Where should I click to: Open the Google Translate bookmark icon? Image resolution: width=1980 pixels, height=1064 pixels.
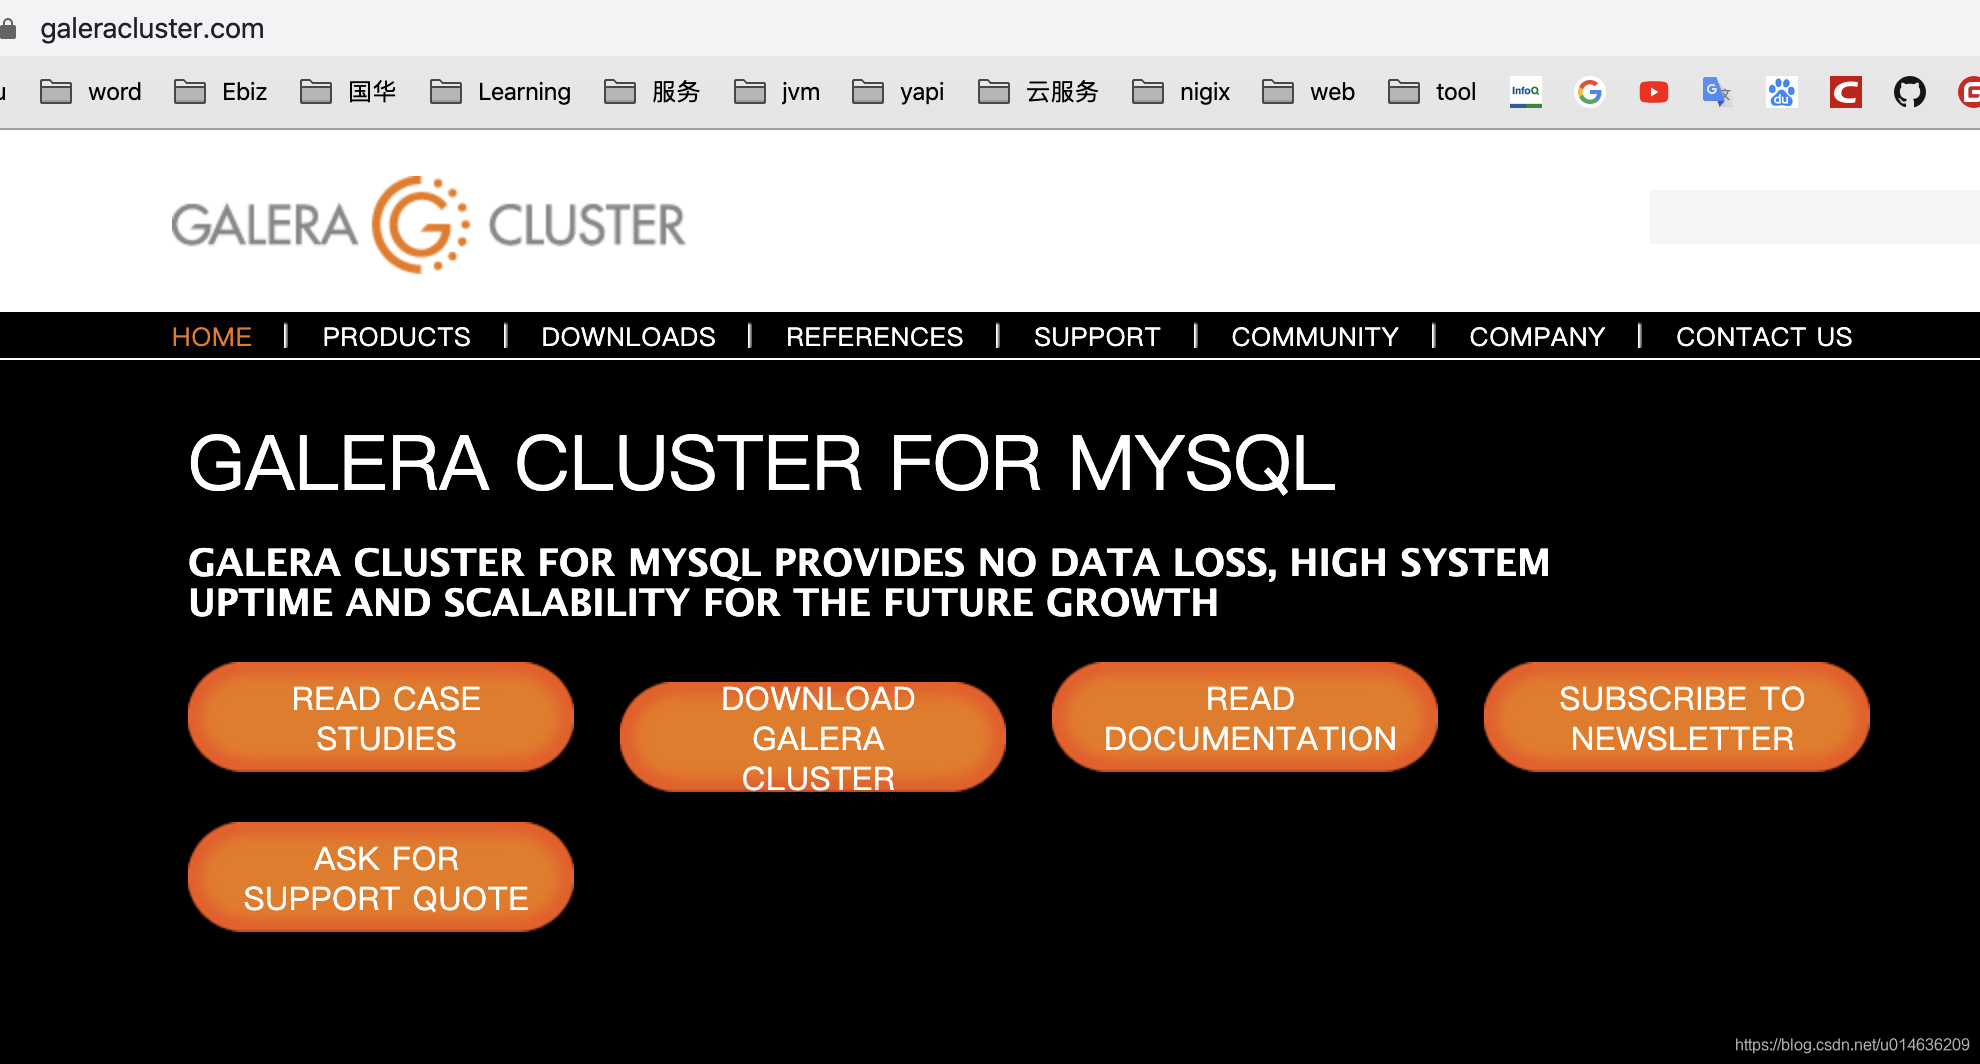point(1716,92)
